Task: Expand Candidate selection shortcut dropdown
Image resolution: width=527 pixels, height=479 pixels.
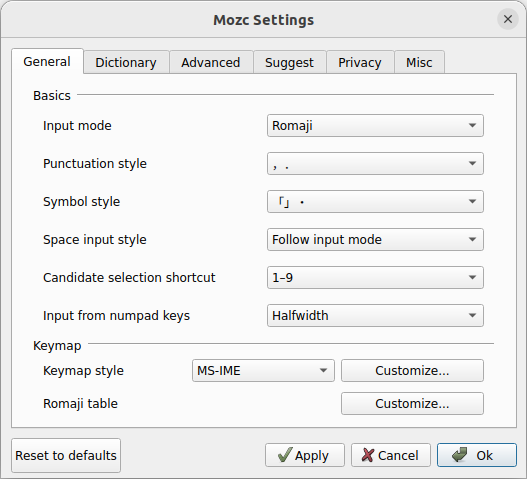Action: 375,277
